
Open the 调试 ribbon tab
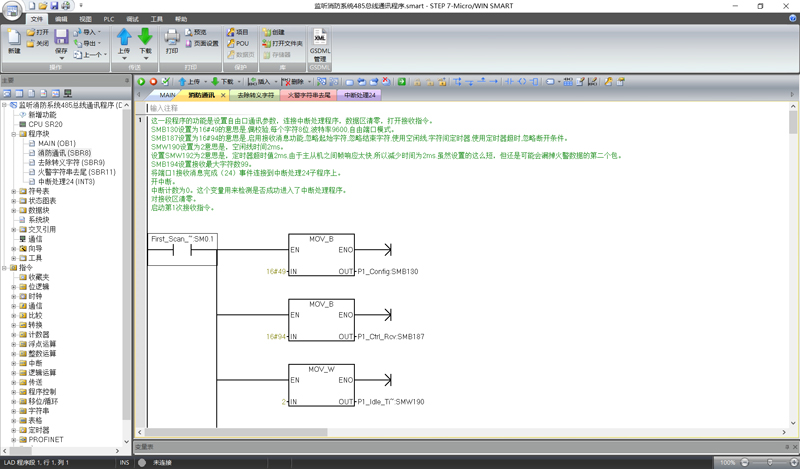(x=133, y=19)
